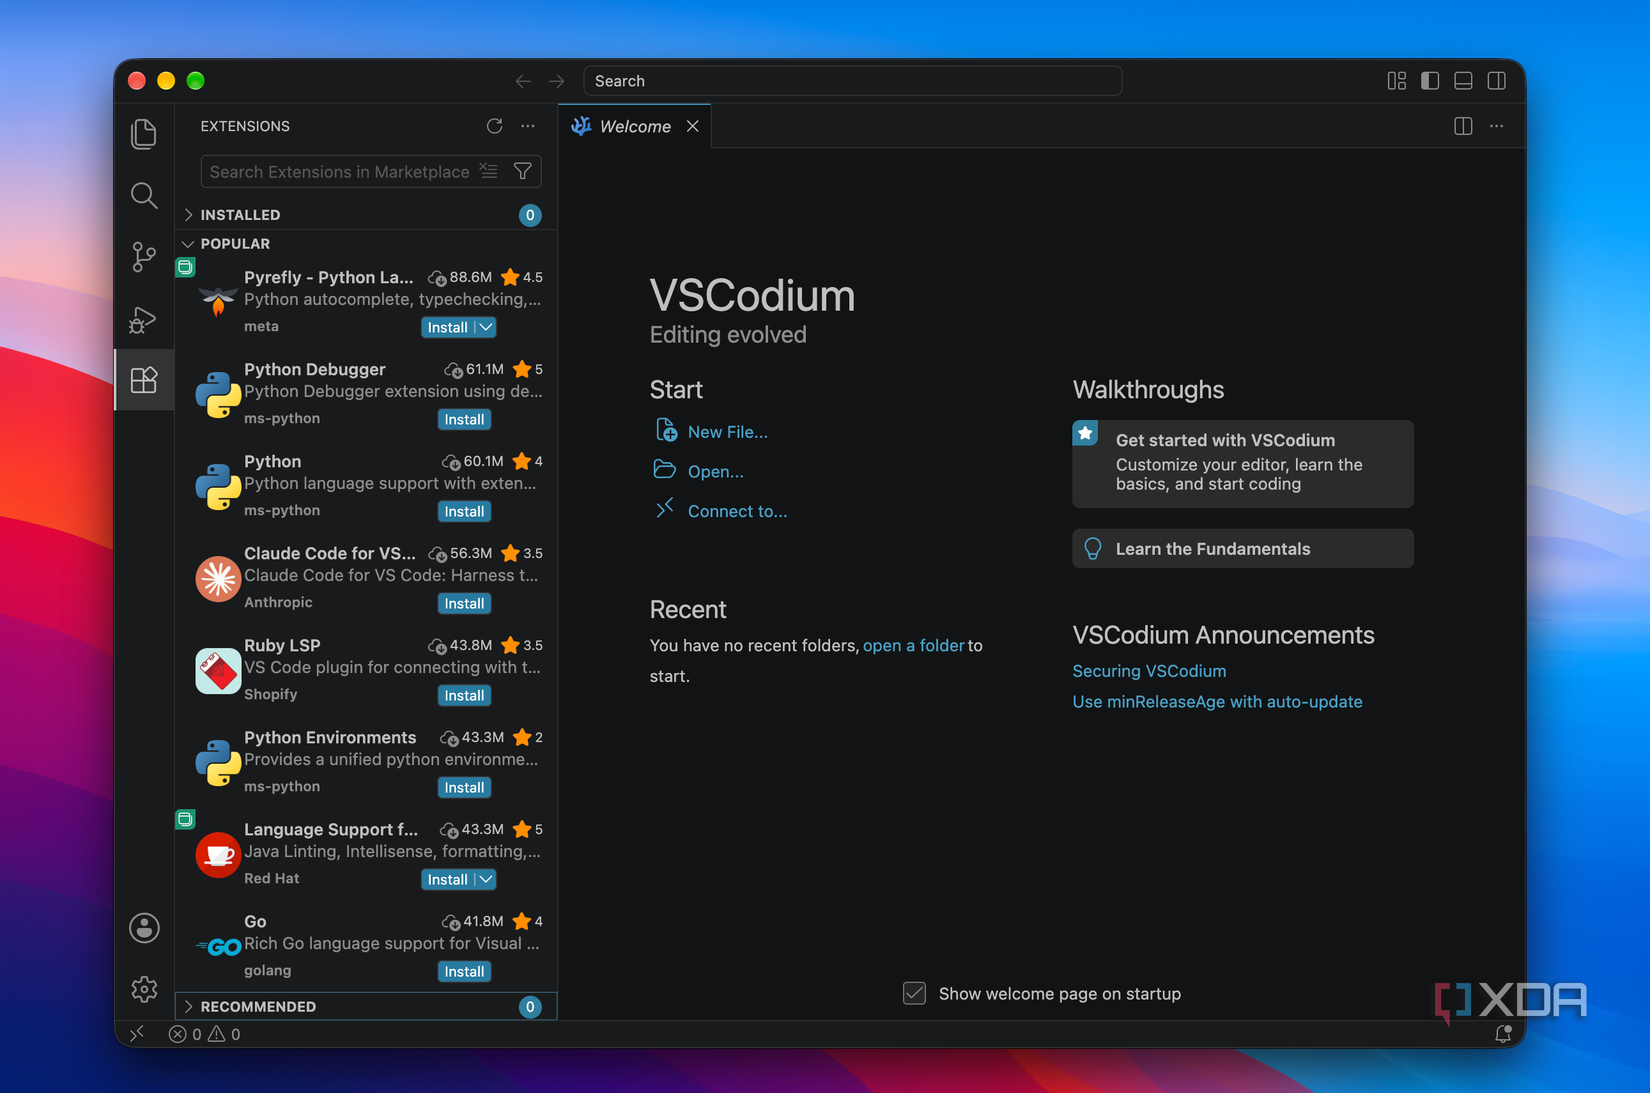Open notifications bell in status bar
This screenshot has height=1093, width=1650.
click(x=1503, y=1034)
